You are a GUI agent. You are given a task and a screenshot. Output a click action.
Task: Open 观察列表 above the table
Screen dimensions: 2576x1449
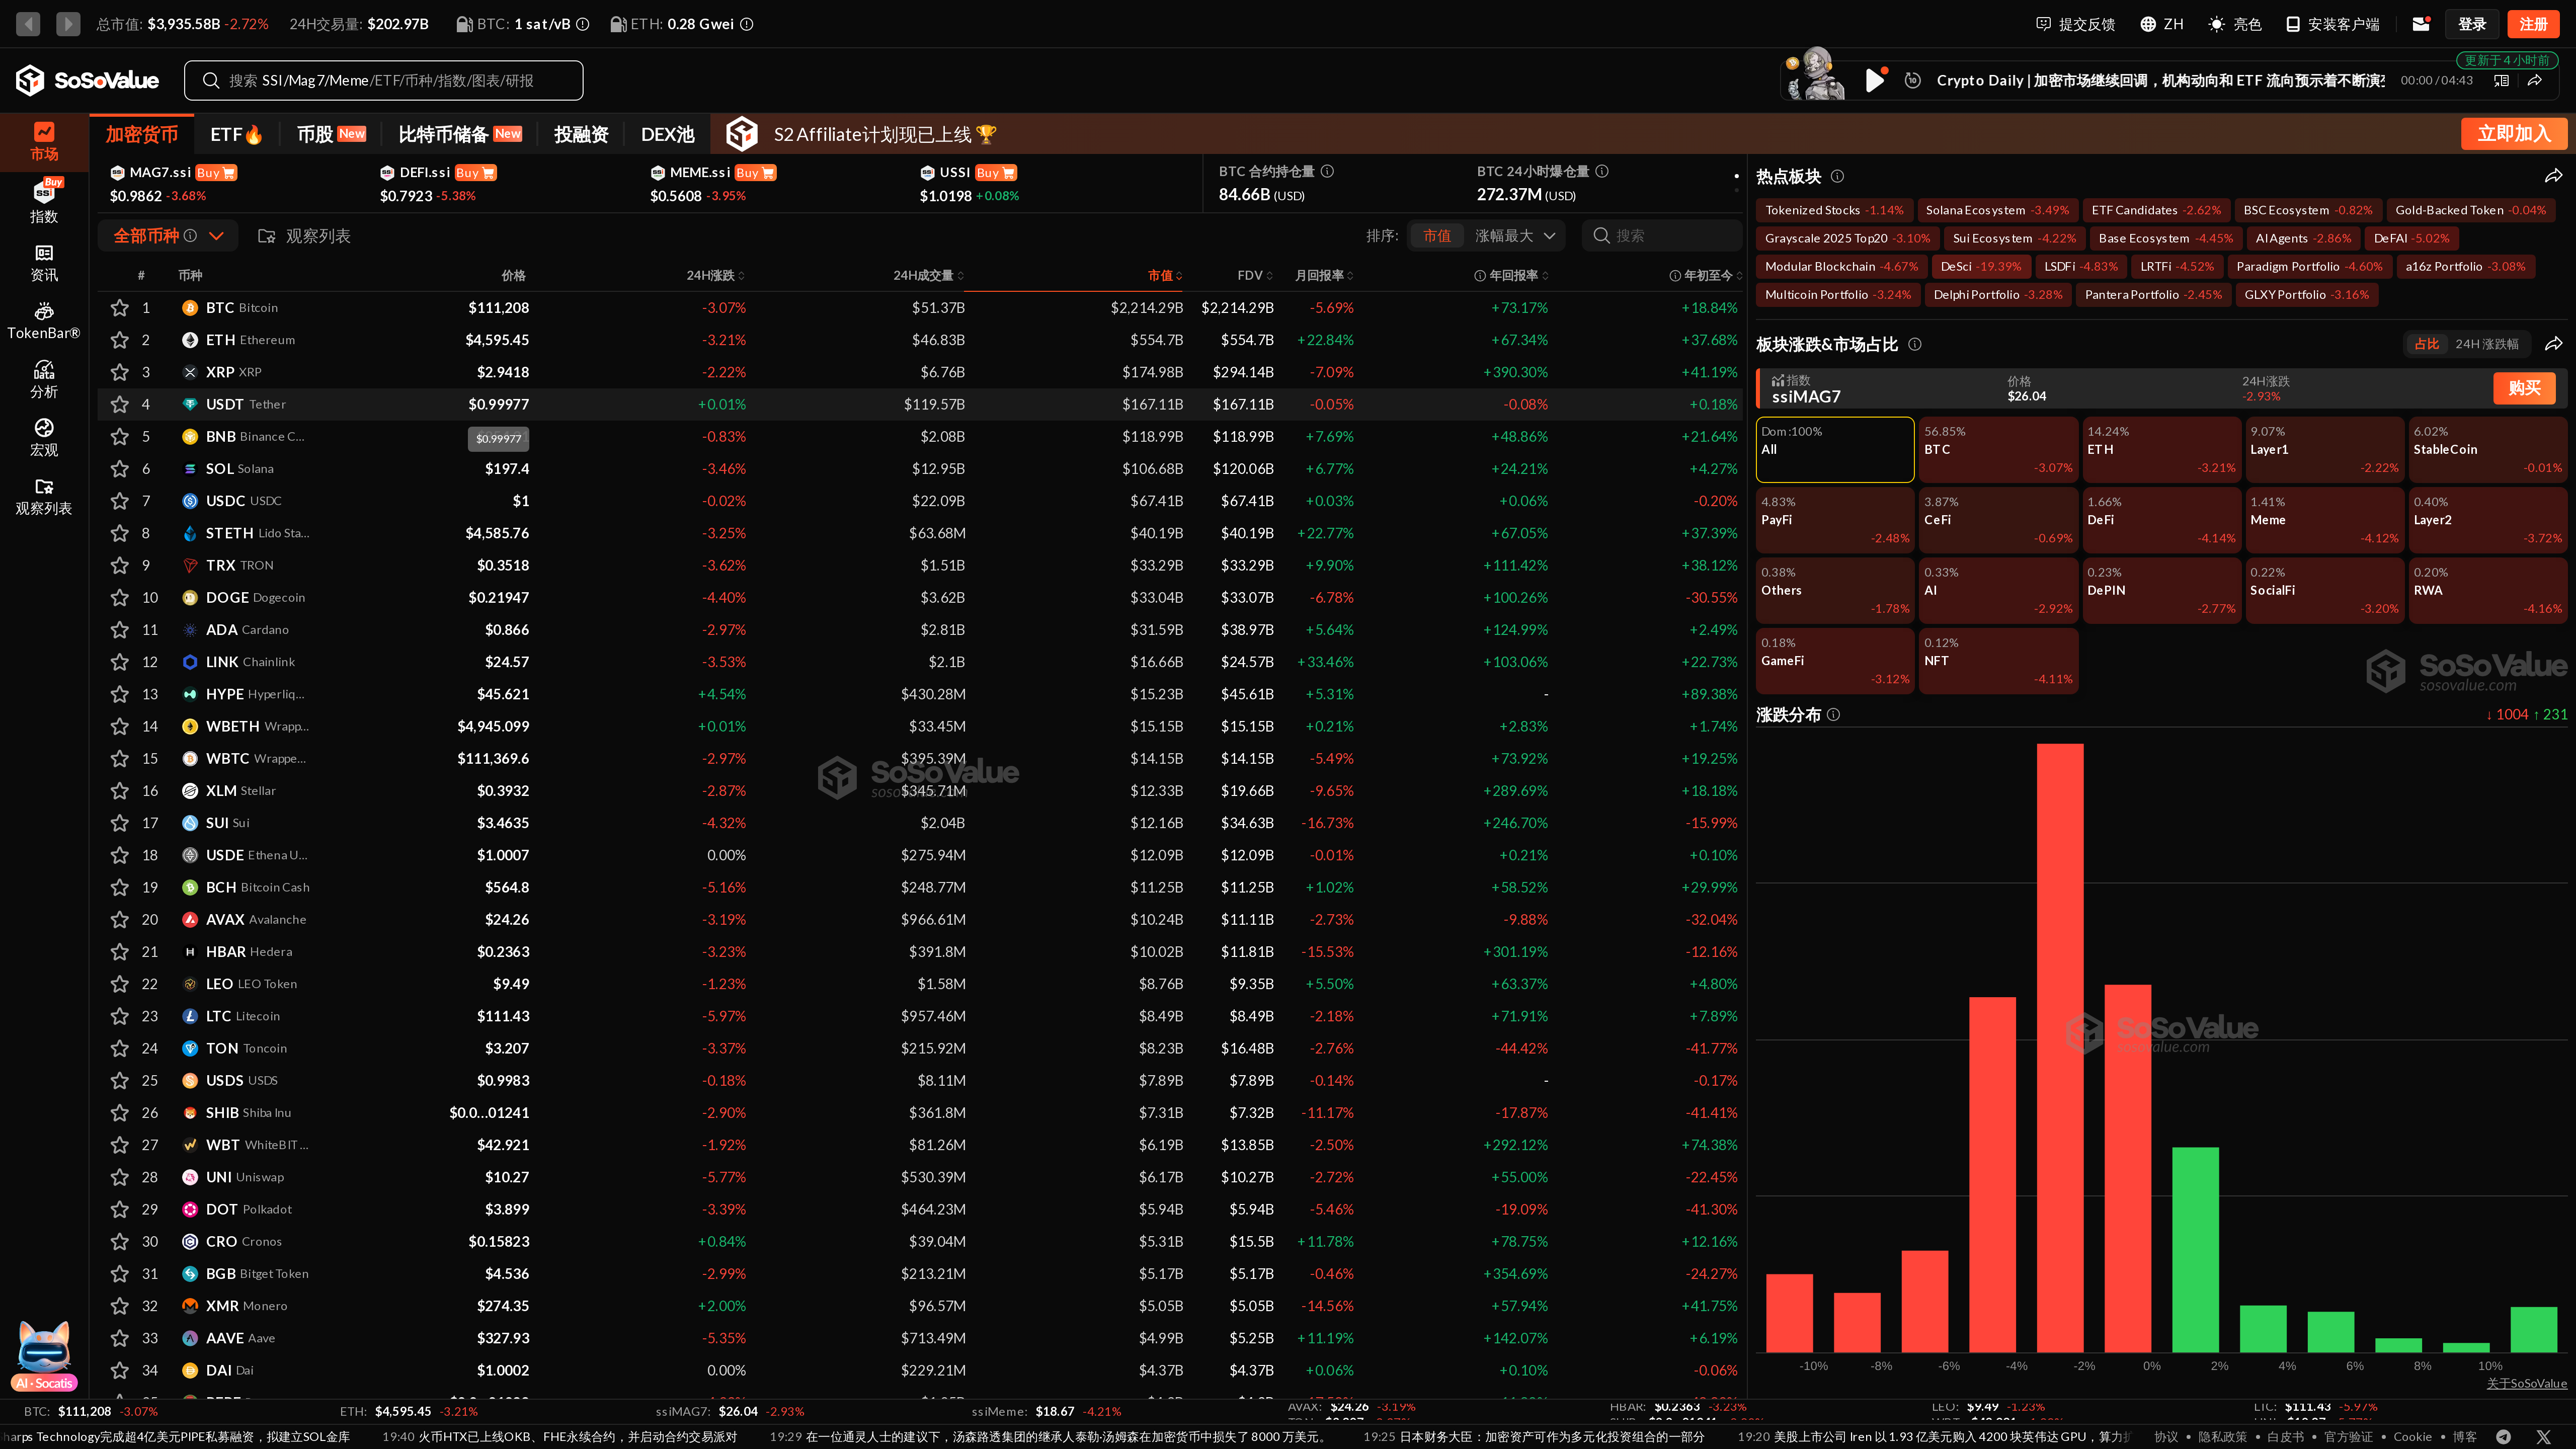(x=304, y=236)
